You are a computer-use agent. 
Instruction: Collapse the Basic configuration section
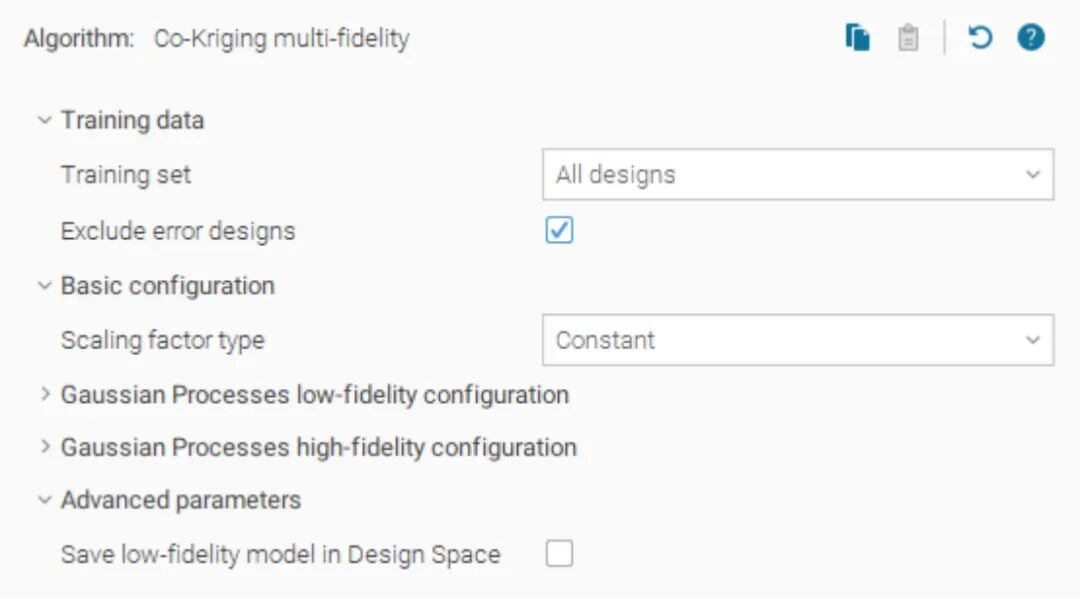(44, 286)
